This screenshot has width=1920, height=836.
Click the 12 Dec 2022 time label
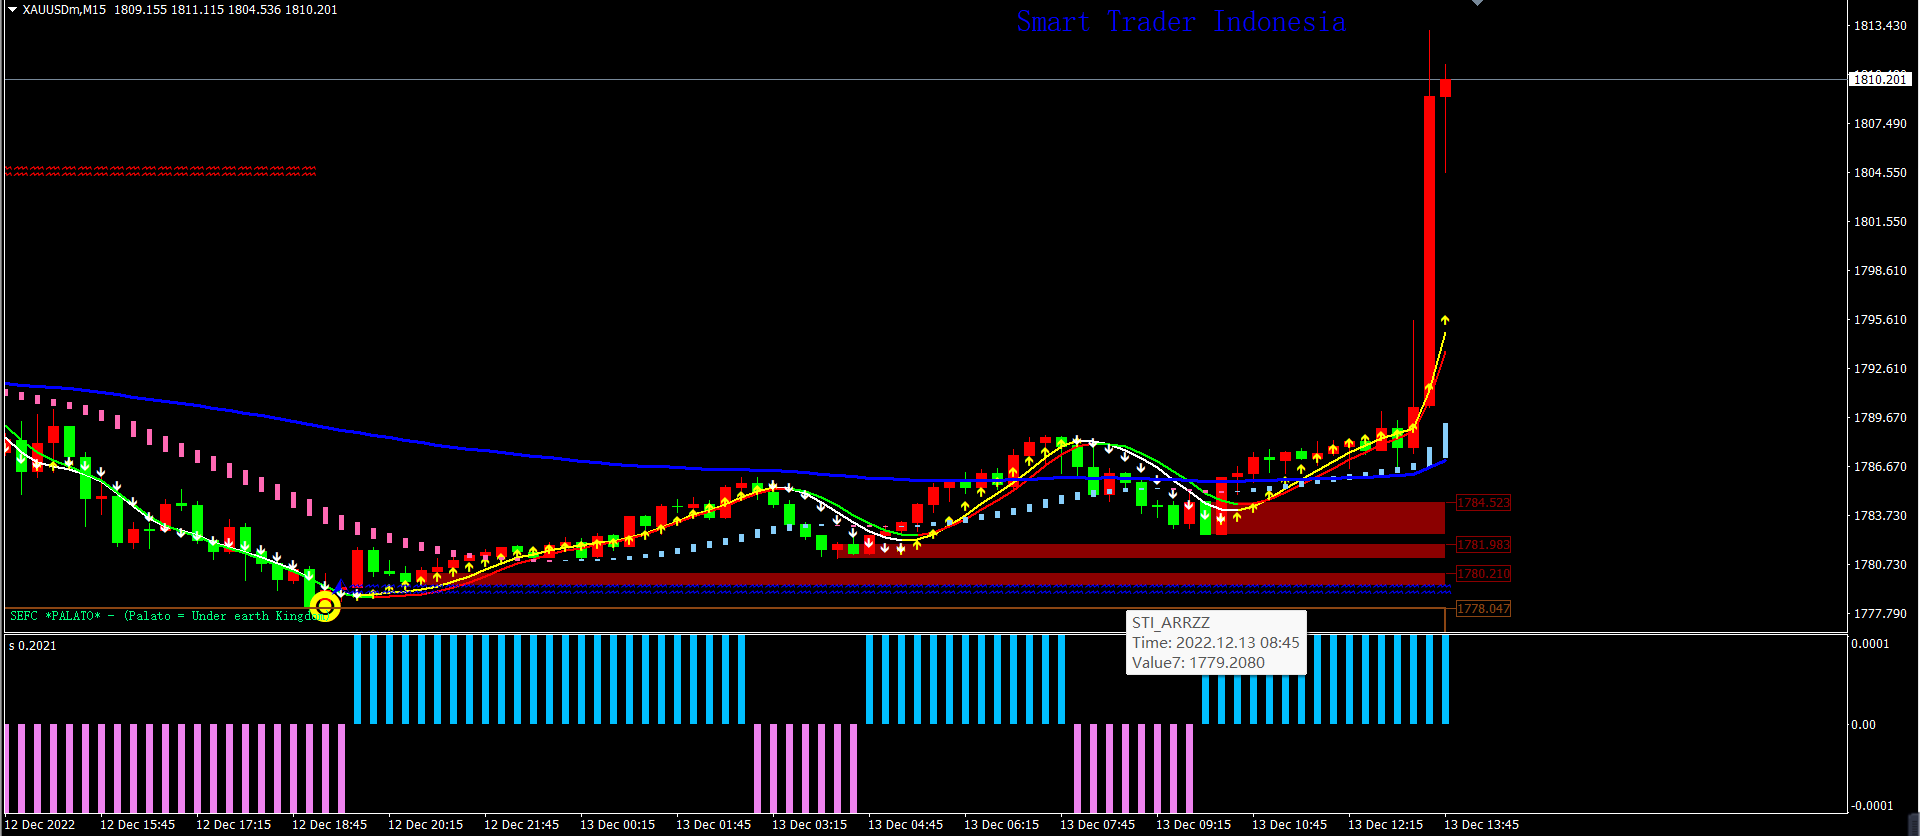[40, 825]
